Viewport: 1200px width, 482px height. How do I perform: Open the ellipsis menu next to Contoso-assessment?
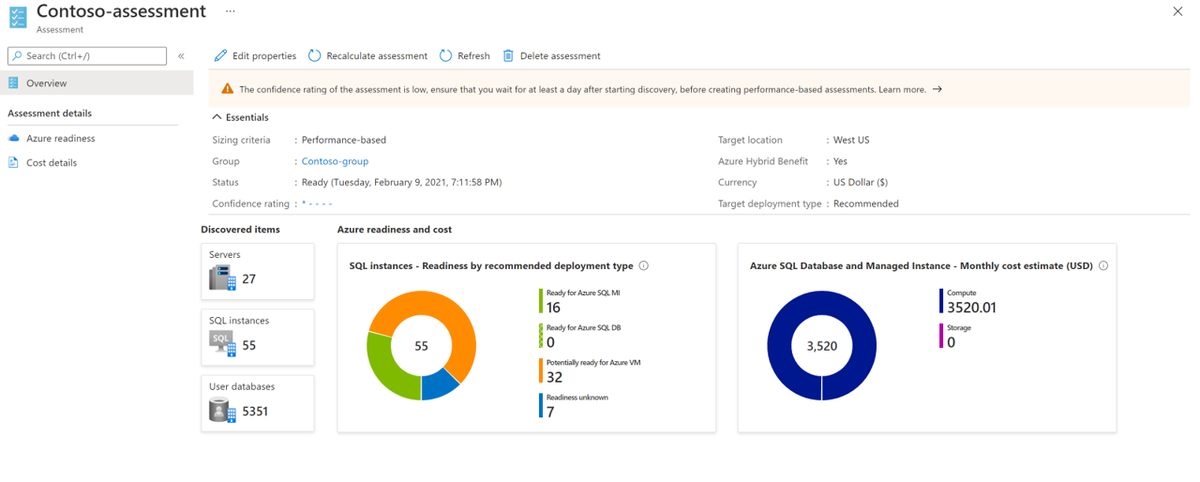pos(230,11)
